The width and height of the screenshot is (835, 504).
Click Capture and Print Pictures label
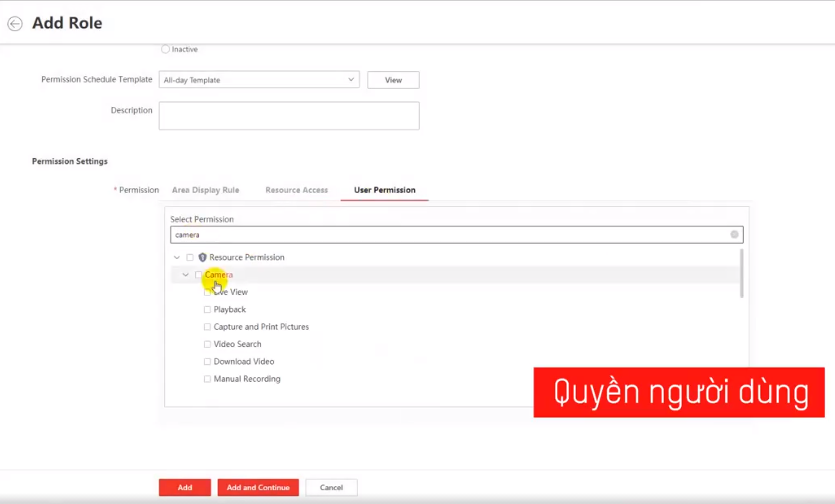tap(261, 327)
